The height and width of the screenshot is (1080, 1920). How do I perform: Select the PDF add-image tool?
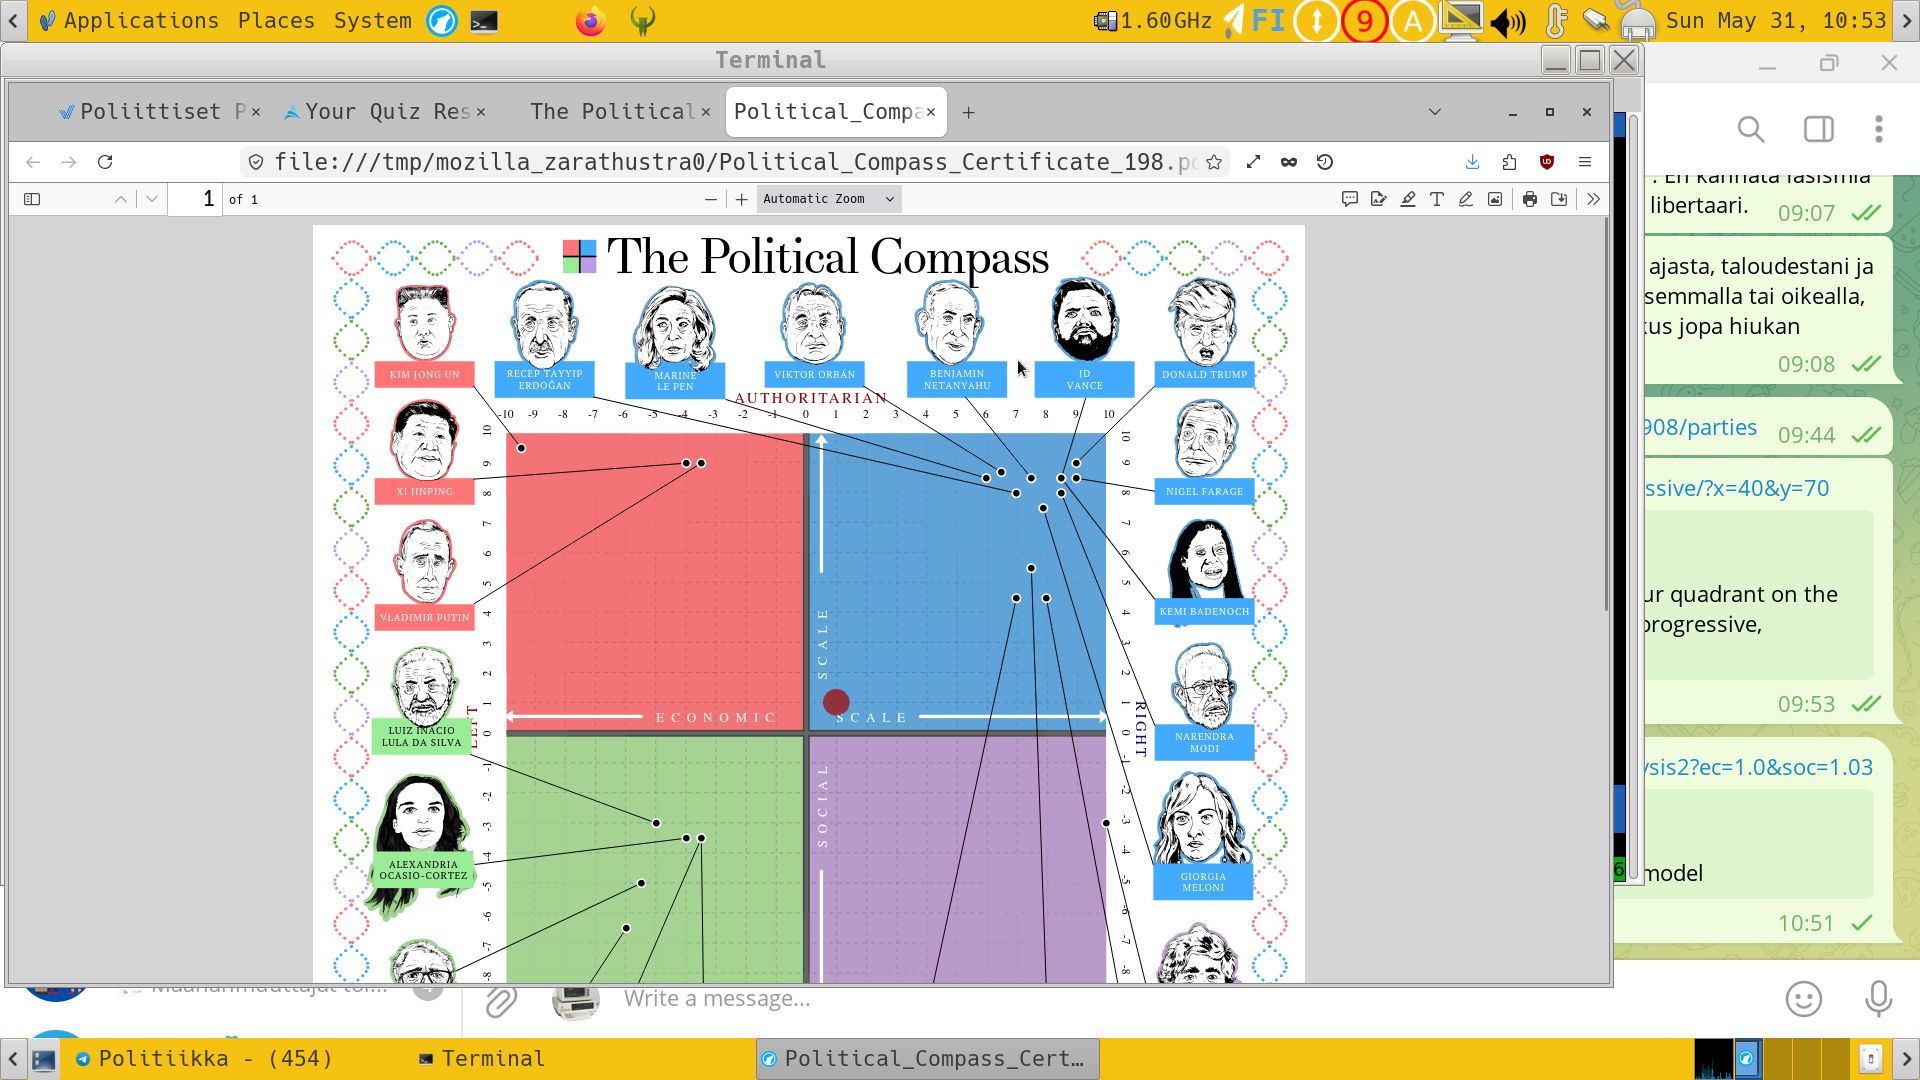(x=1495, y=199)
